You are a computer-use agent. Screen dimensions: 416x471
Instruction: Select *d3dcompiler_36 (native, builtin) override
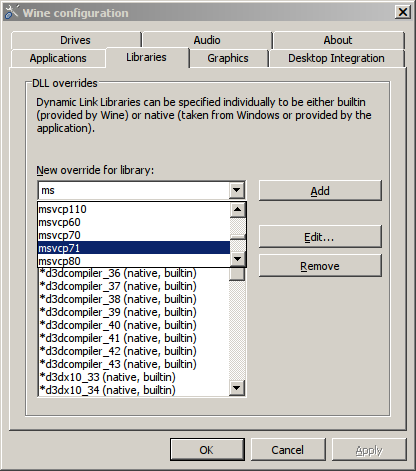[134, 273]
